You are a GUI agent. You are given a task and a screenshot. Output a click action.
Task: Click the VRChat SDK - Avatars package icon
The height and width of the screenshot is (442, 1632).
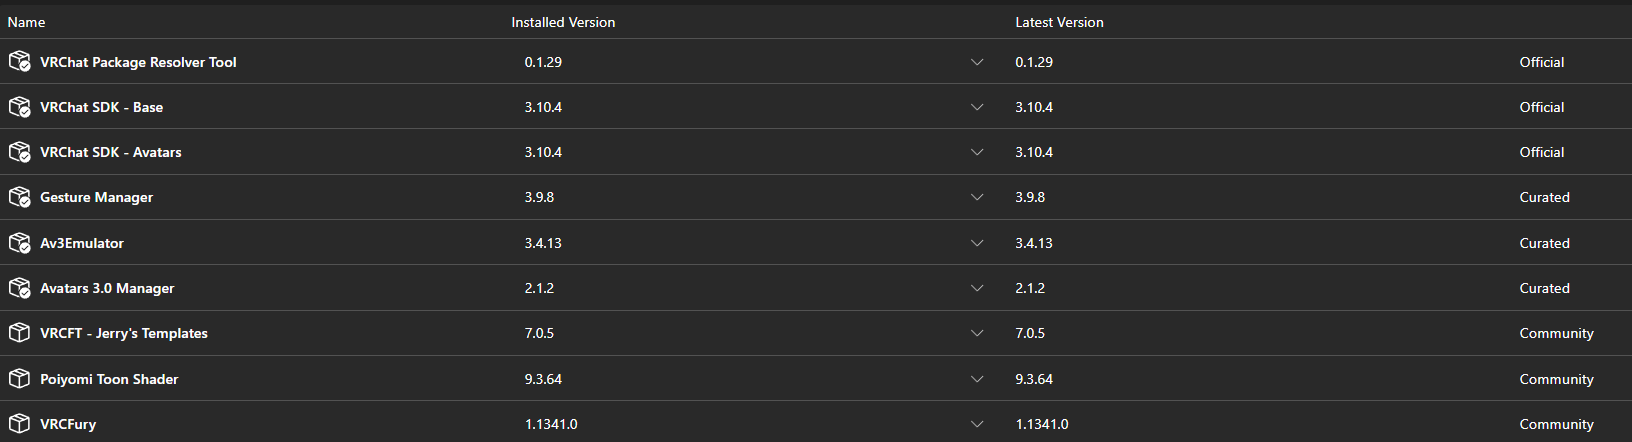click(20, 152)
